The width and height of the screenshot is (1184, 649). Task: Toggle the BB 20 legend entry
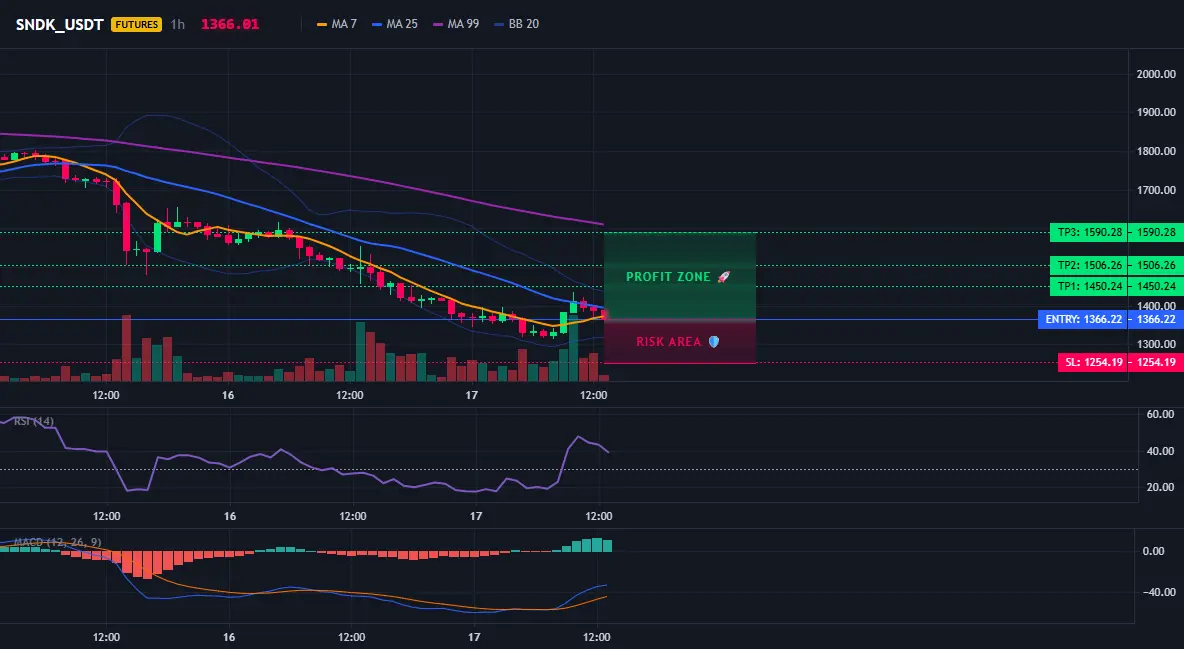516,24
